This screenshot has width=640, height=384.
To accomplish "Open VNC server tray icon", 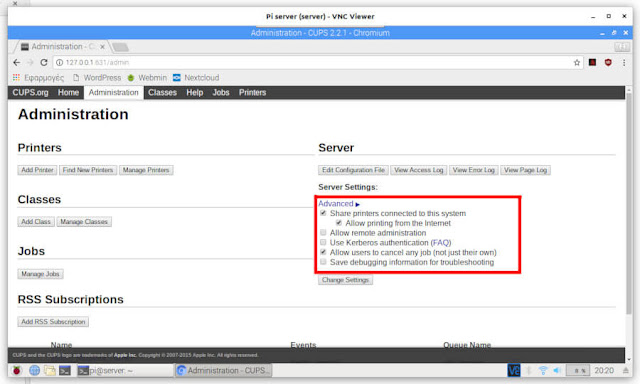I will [513, 370].
